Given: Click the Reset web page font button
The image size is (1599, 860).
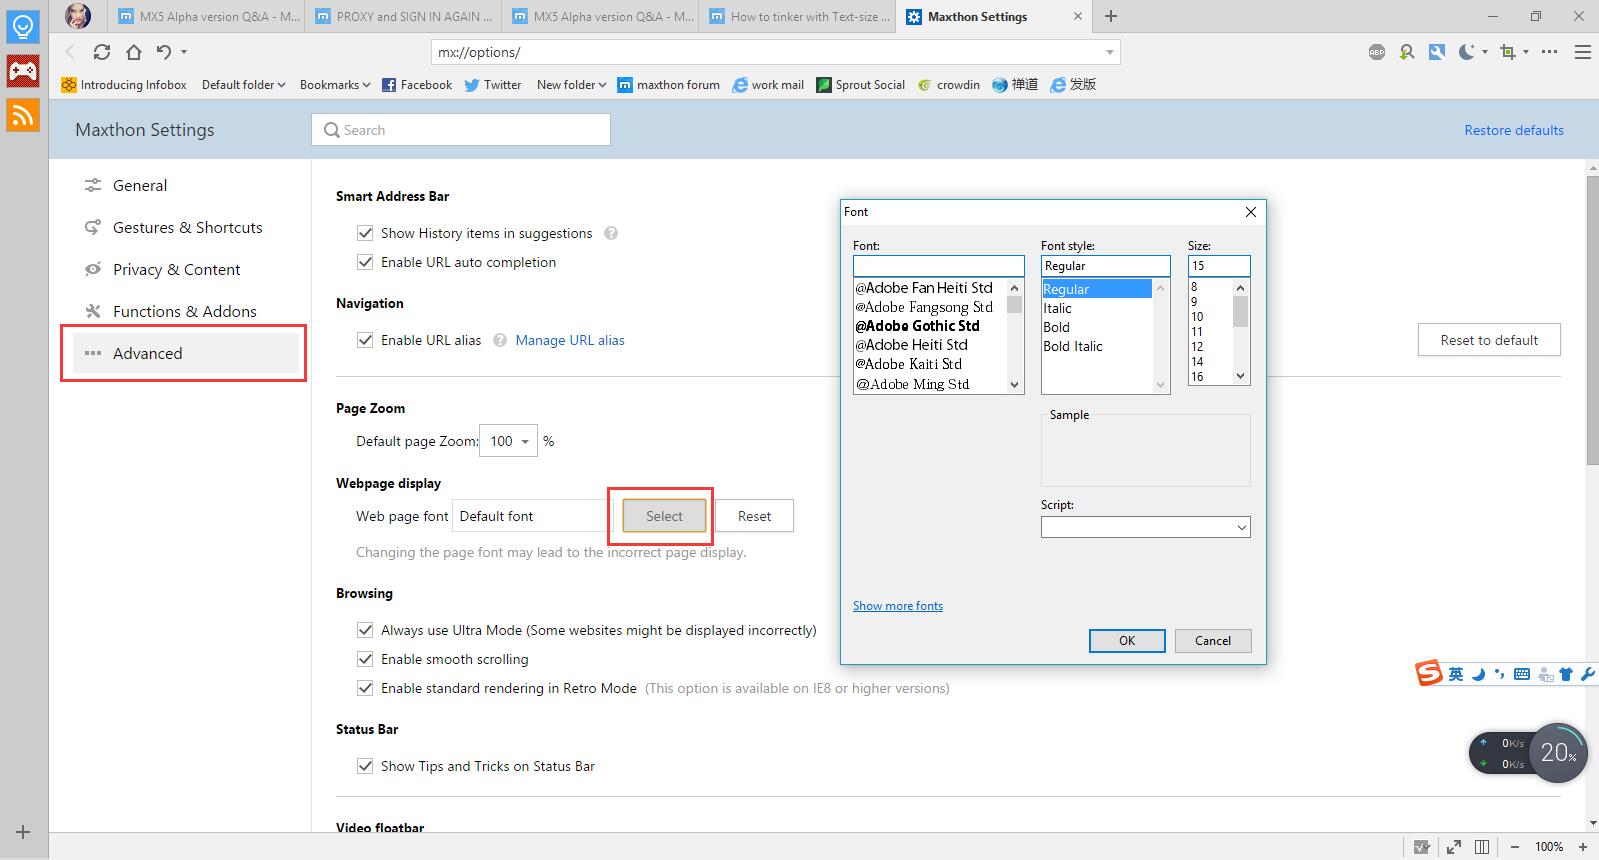Looking at the screenshot, I should [x=754, y=516].
